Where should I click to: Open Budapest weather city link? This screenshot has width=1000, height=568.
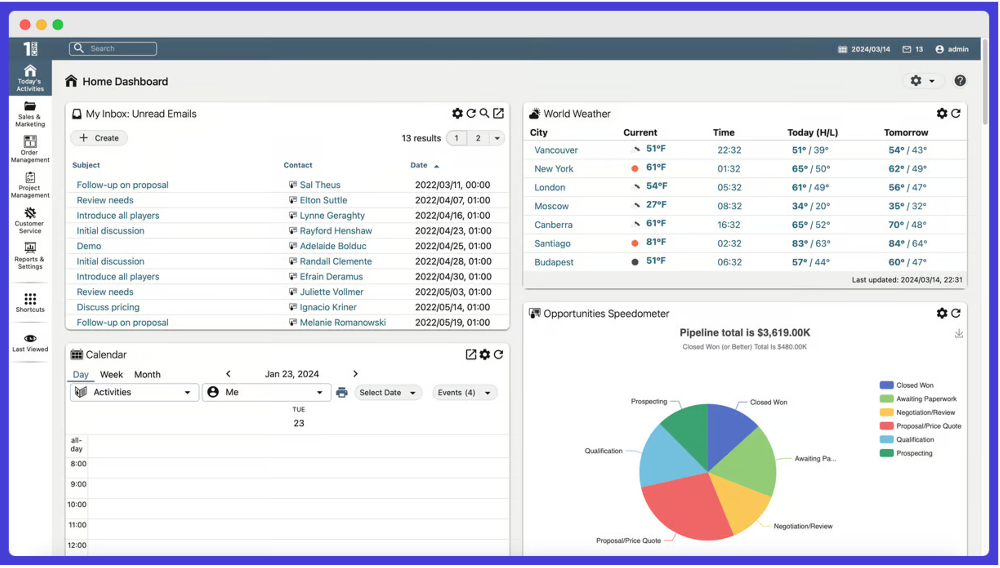pos(554,262)
